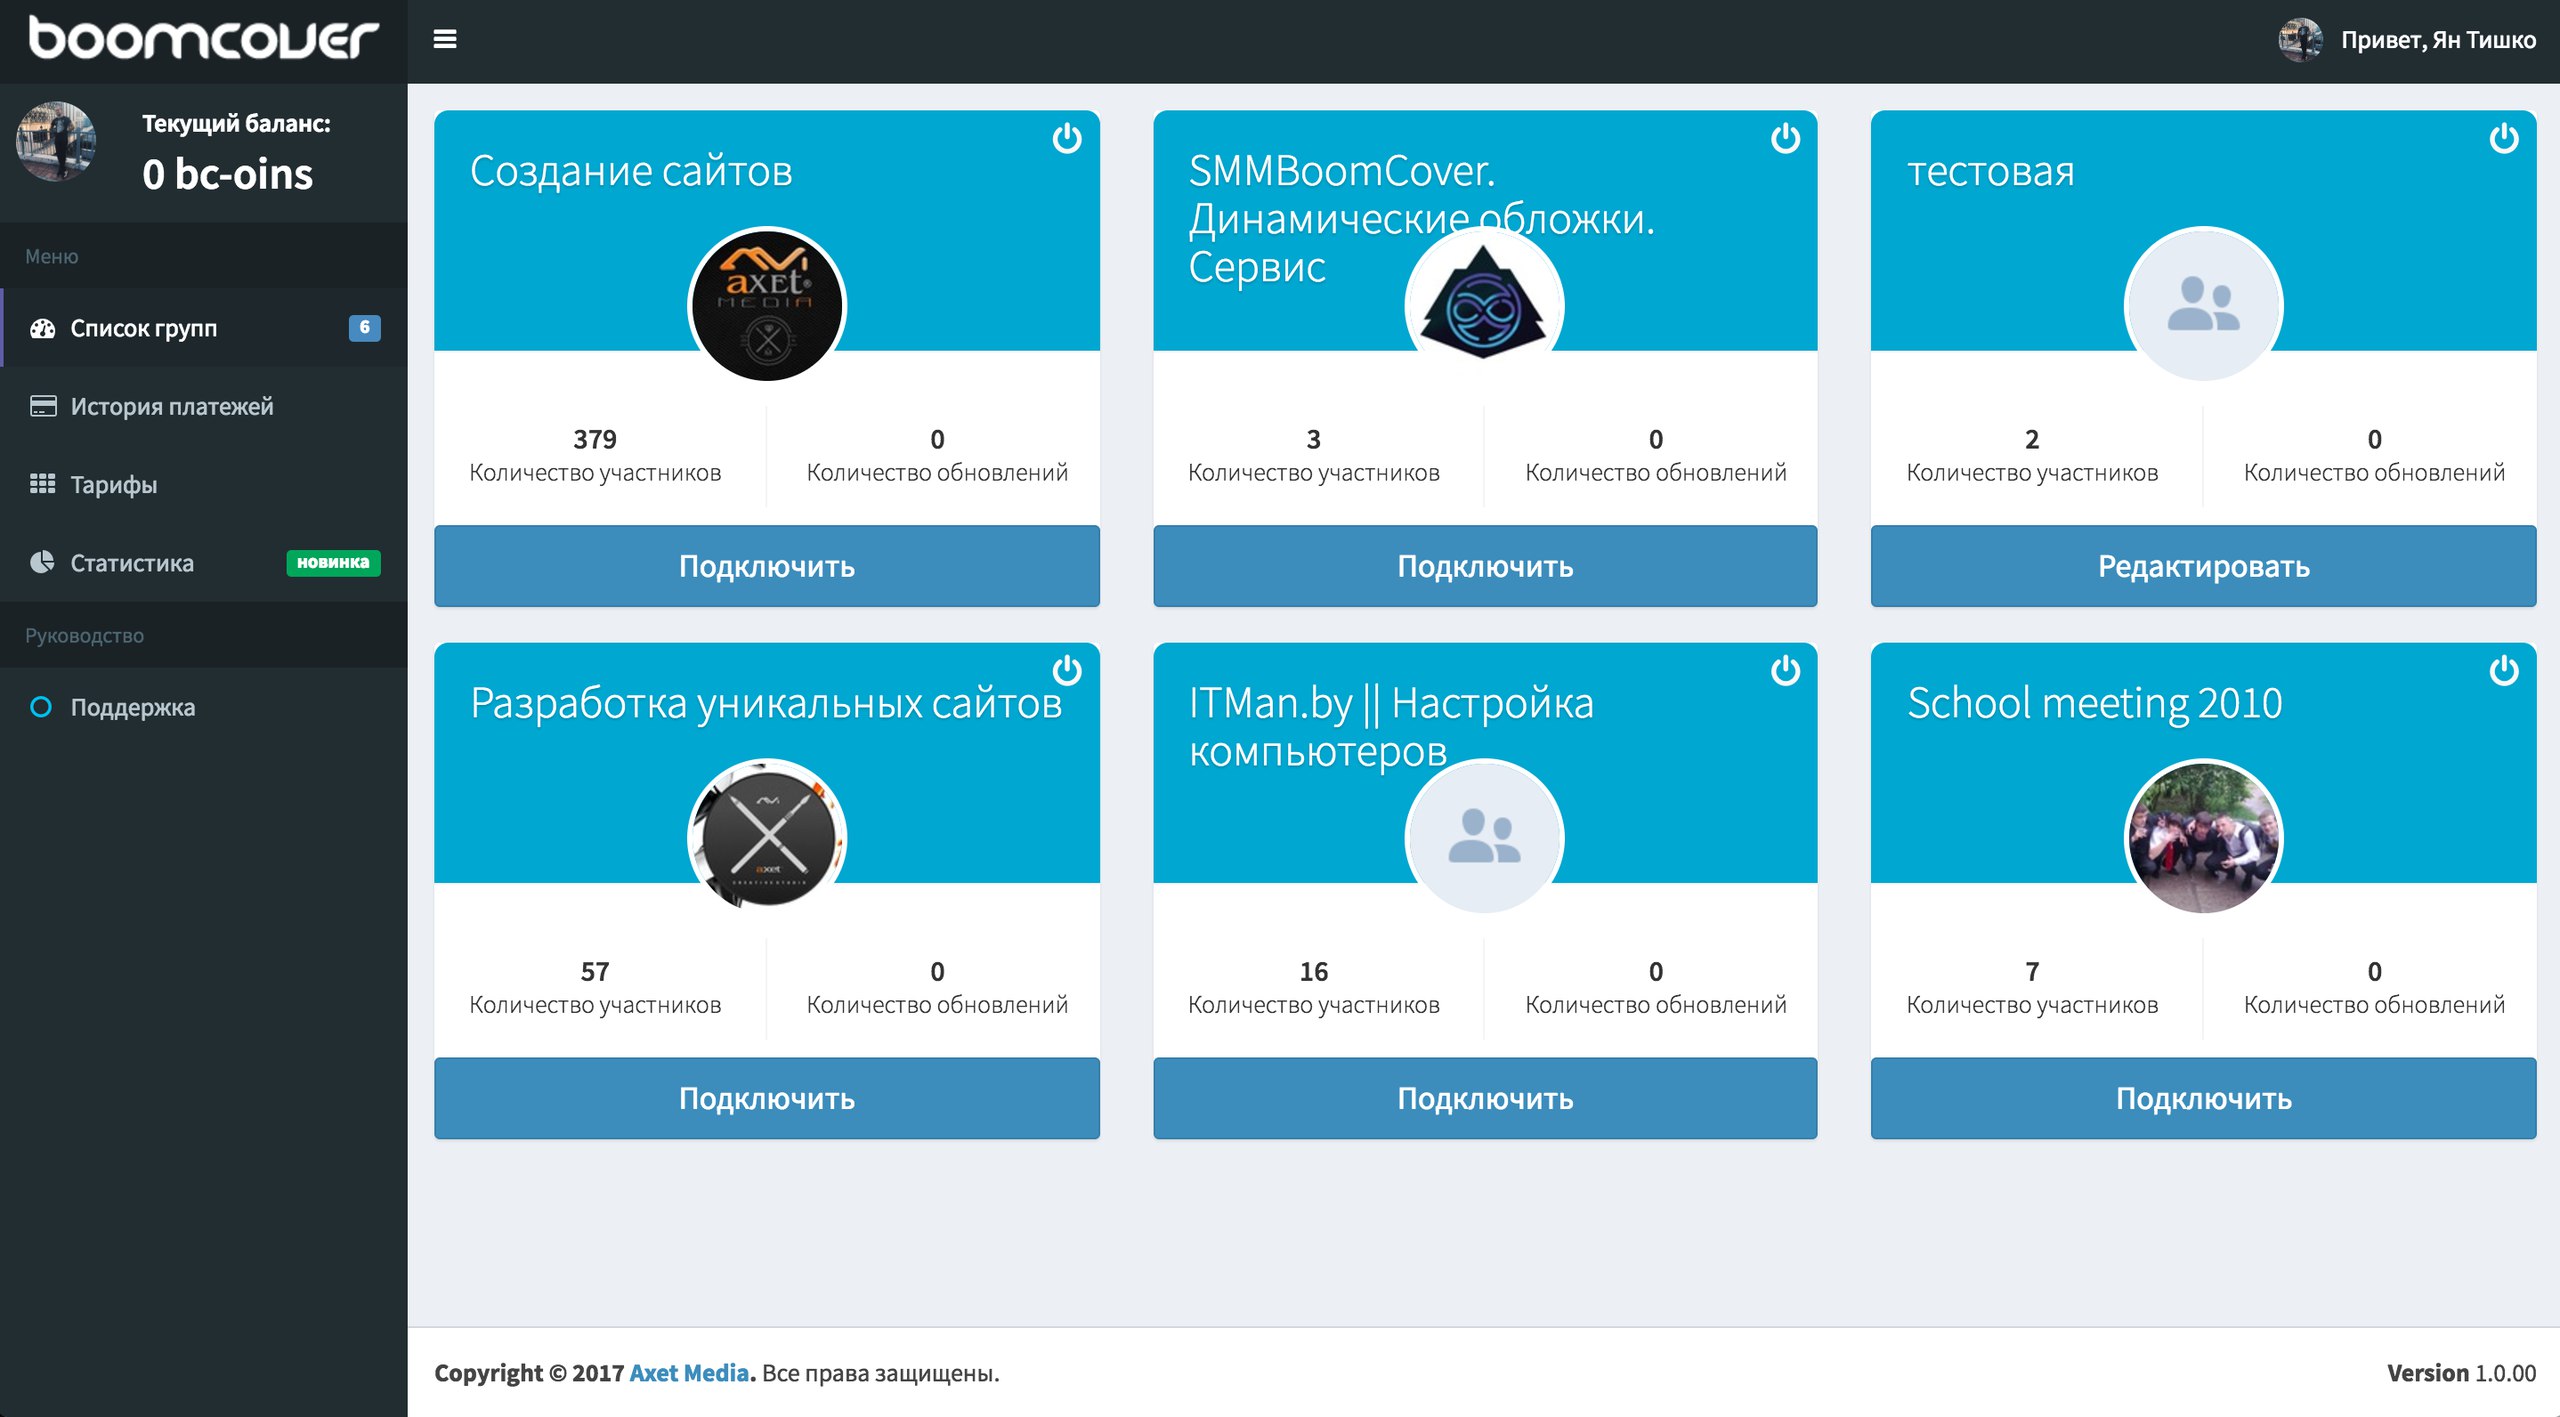Click the 7 participants count
This screenshot has height=1417, width=2560.
pos(2032,971)
